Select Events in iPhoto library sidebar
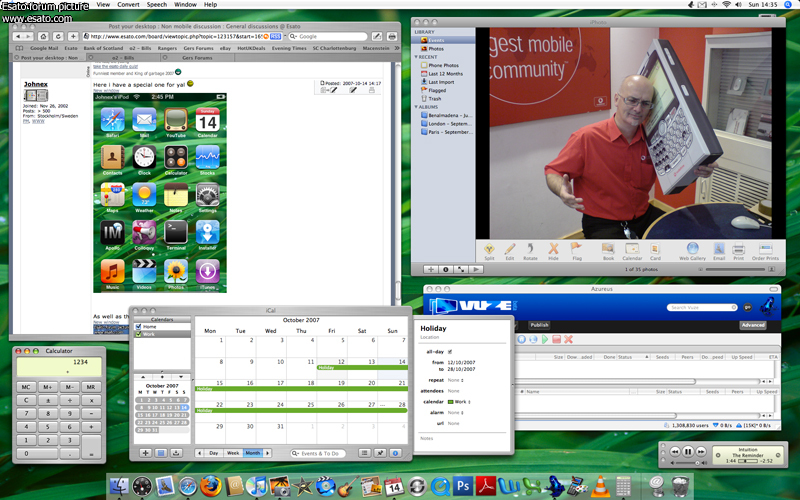The image size is (800, 500). pyautogui.click(x=443, y=40)
